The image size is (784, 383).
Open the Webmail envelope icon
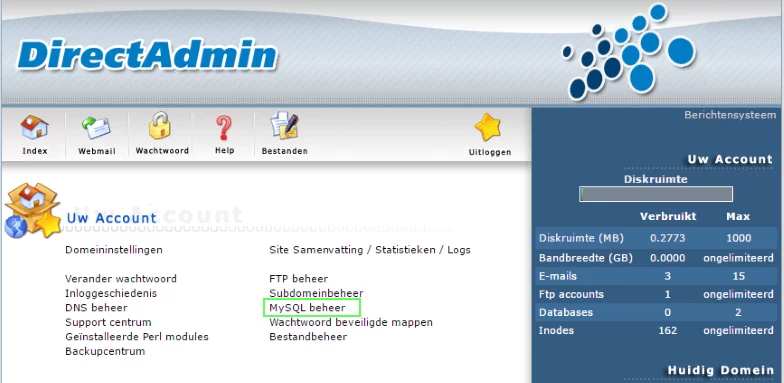(x=96, y=128)
